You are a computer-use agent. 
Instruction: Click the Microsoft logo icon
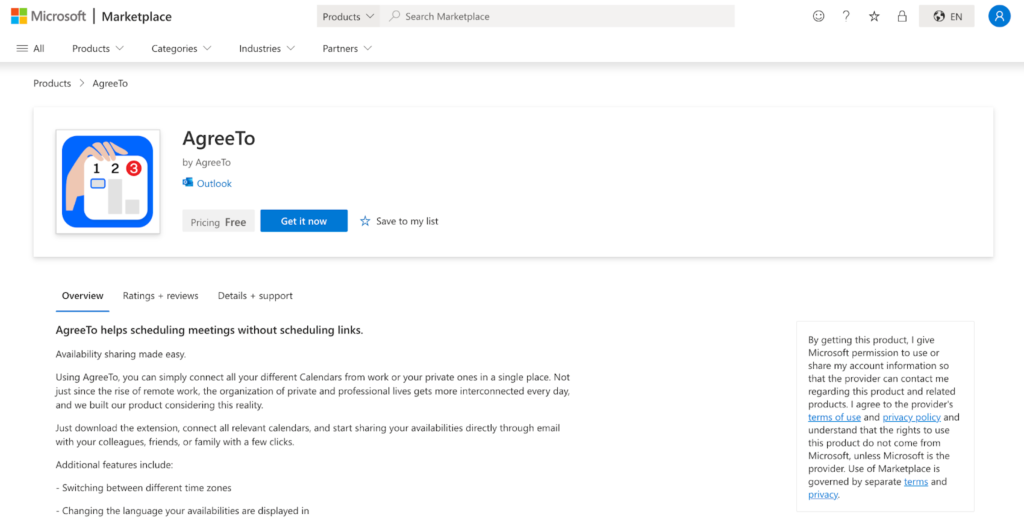19,16
